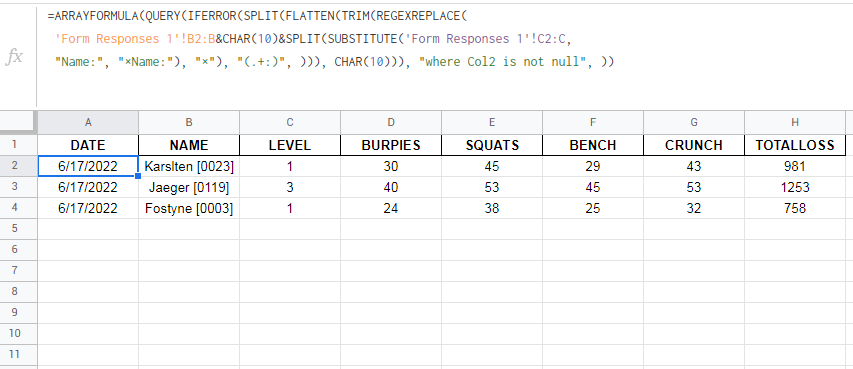Select column C header
The image size is (853, 369).
click(290, 122)
